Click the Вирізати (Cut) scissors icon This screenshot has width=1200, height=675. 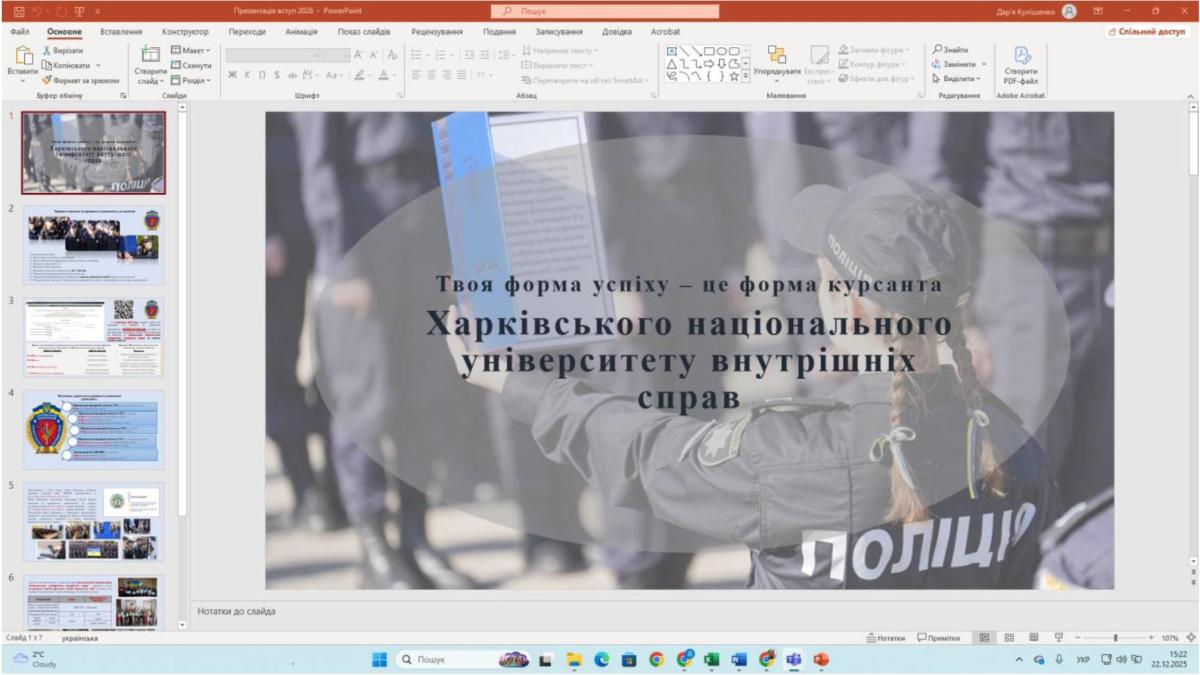pos(46,50)
